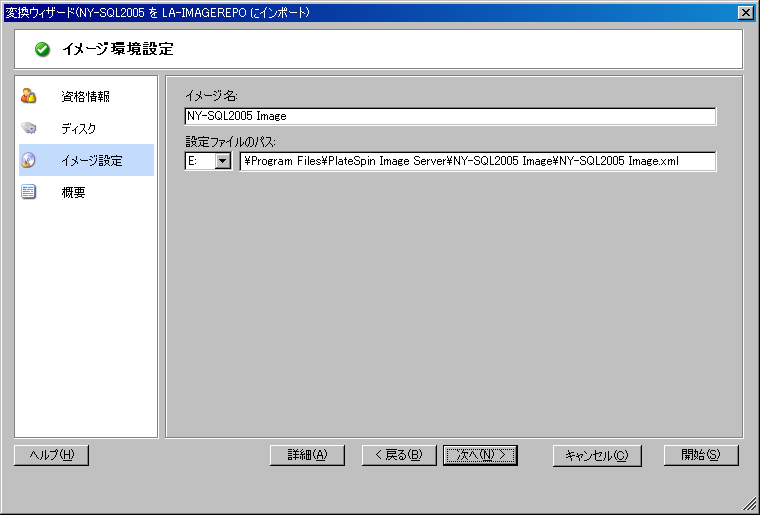Click the イメージ名: field label
This screenshot has width=760, height=515.
211,96
